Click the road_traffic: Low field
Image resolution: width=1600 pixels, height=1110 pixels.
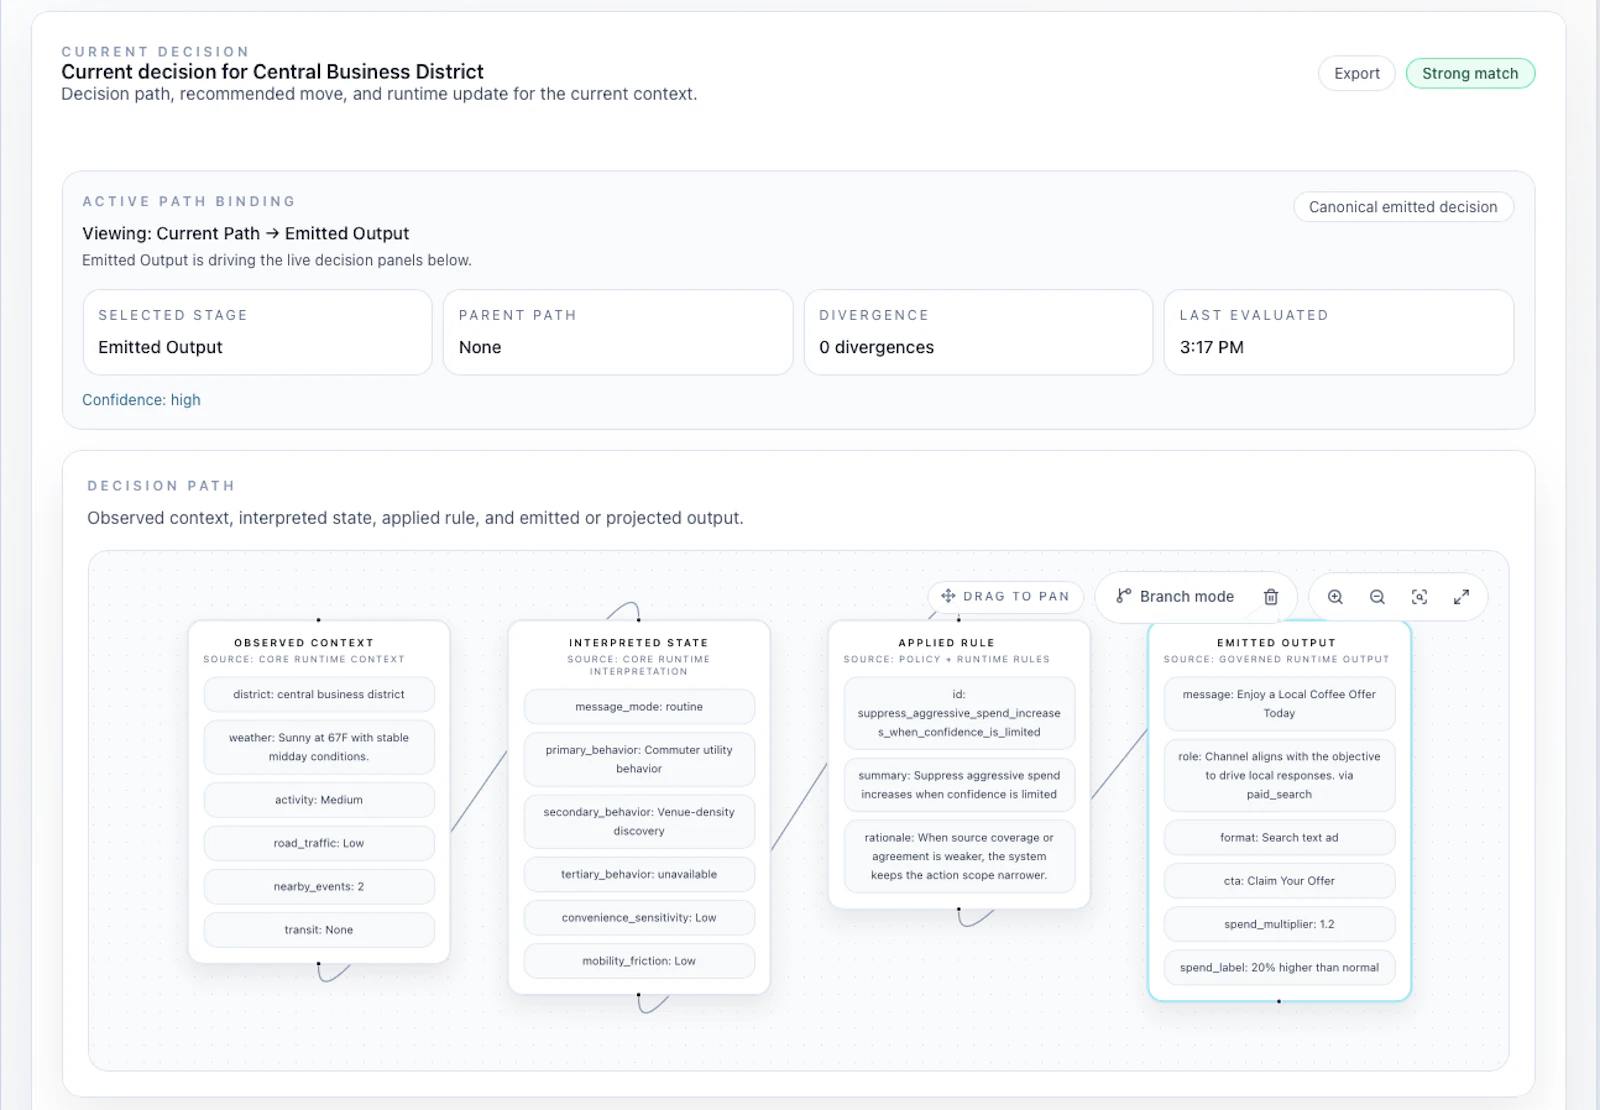point(319,843)
